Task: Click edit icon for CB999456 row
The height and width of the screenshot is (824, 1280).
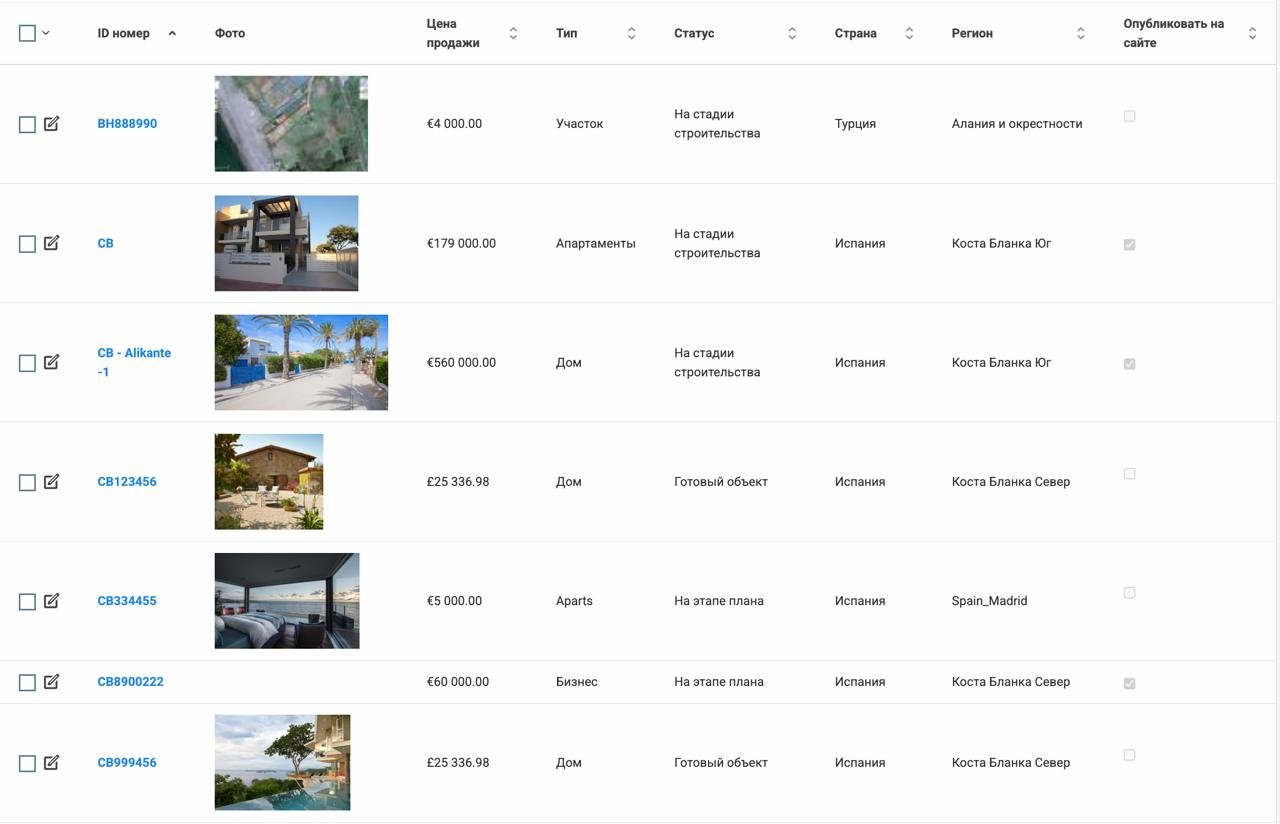Action: click(x=51, y=763)
